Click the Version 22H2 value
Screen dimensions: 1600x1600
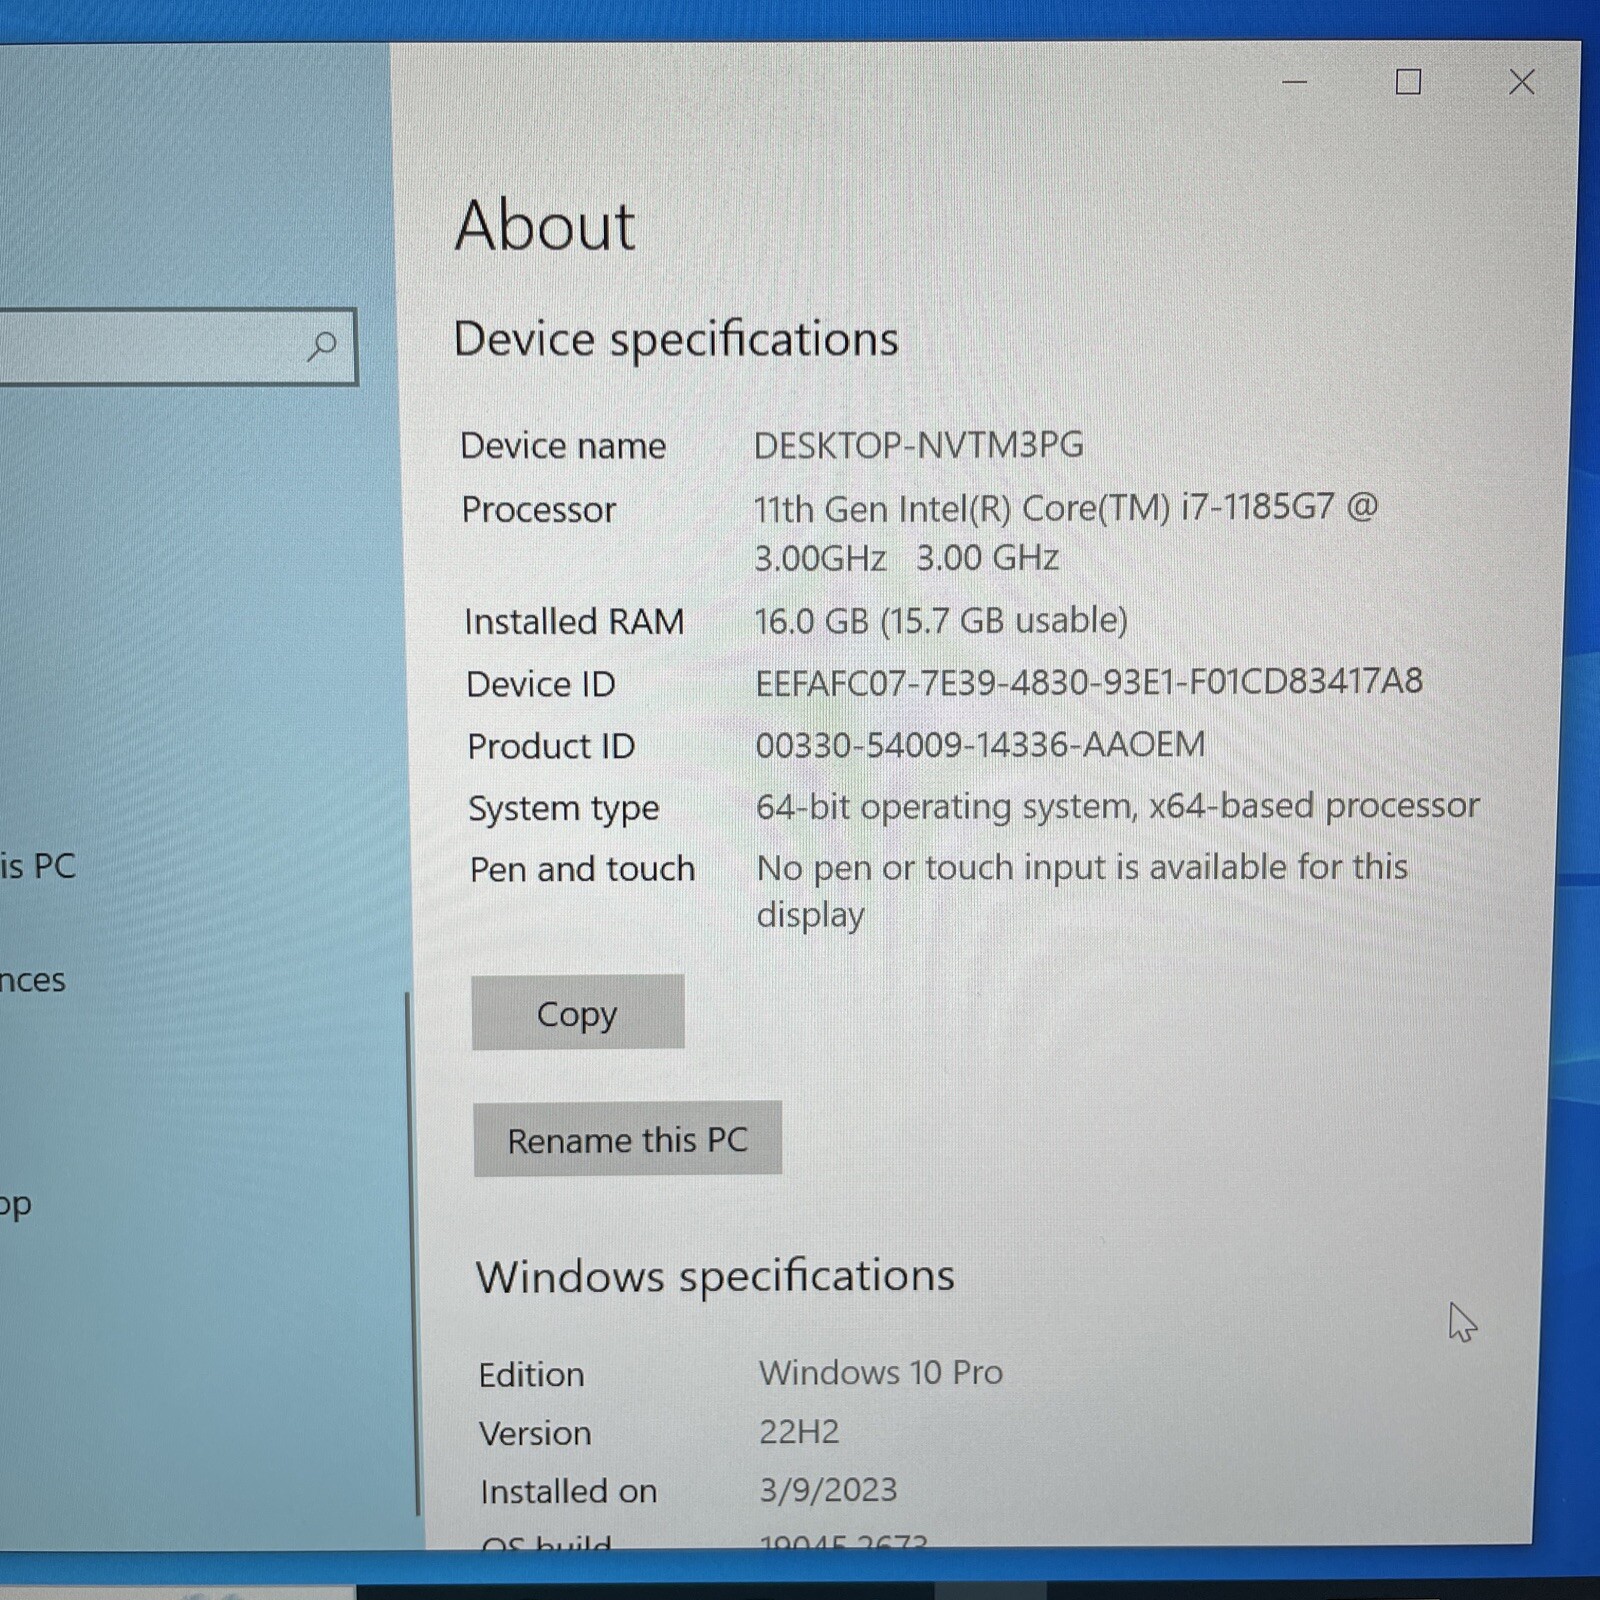click(799, 1432)
